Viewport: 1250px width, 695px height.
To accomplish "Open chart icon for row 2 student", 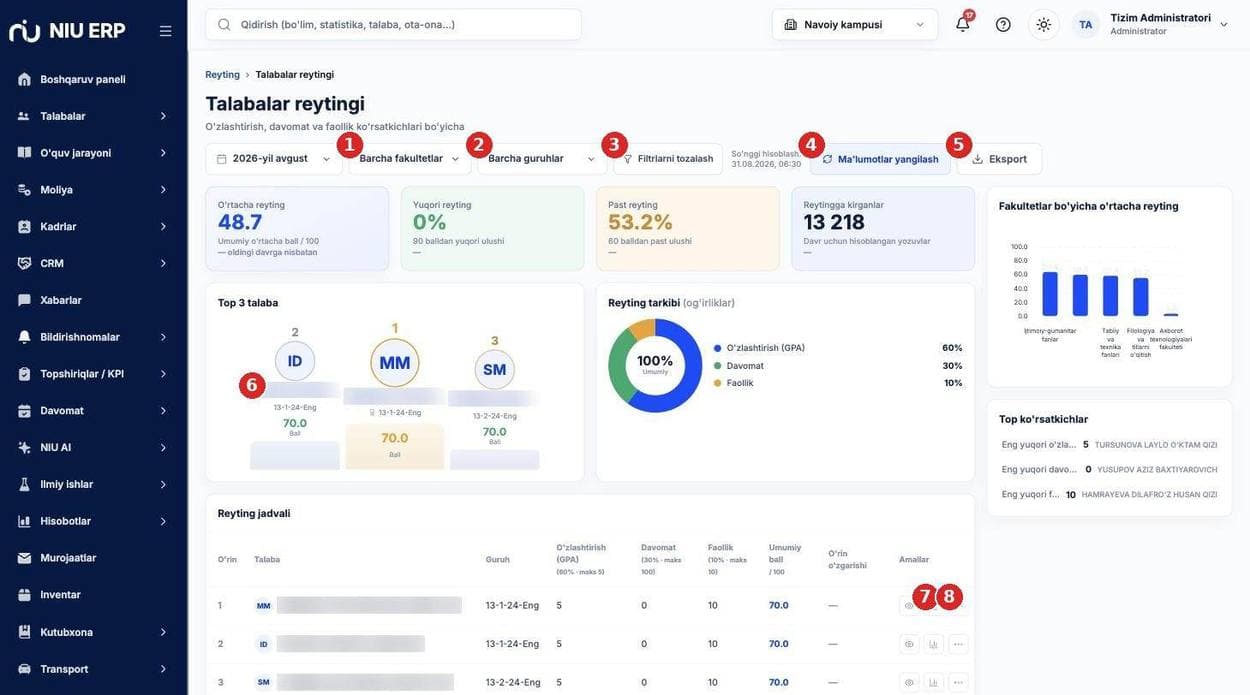I will pos(933,644).
